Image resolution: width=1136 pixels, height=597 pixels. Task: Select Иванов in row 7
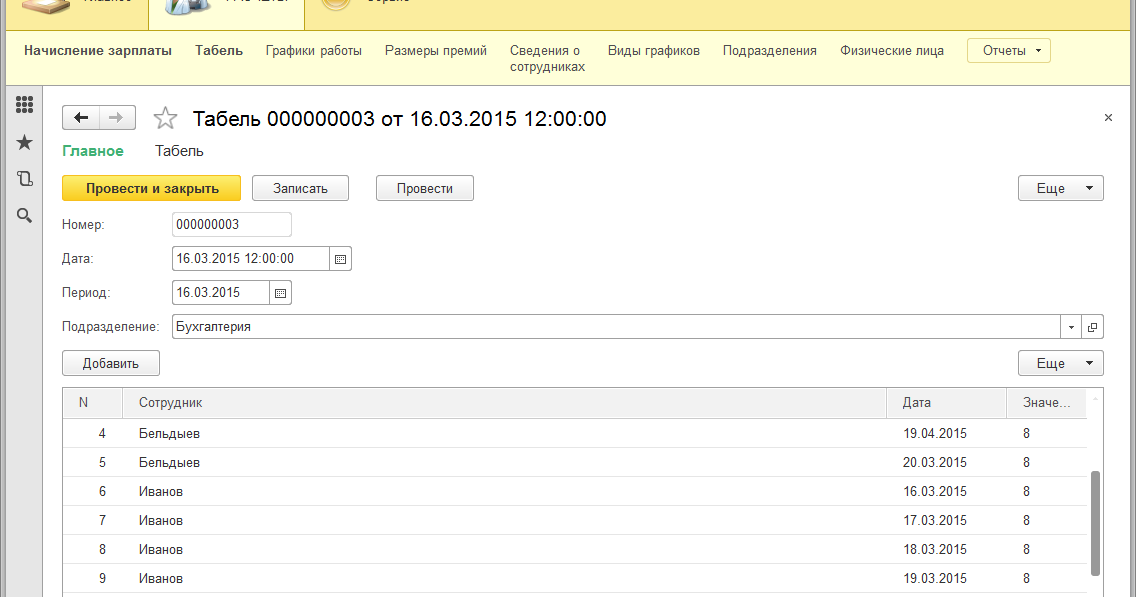point(161,520)
